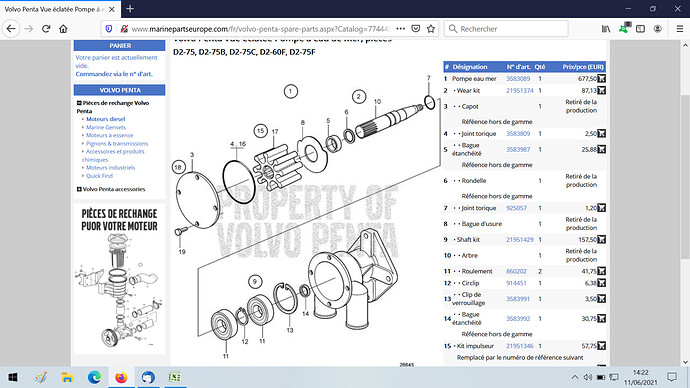This screenshot has height=388, width=690.
Task: Show hidden system tray icons chevron
Action: point(575,377)
